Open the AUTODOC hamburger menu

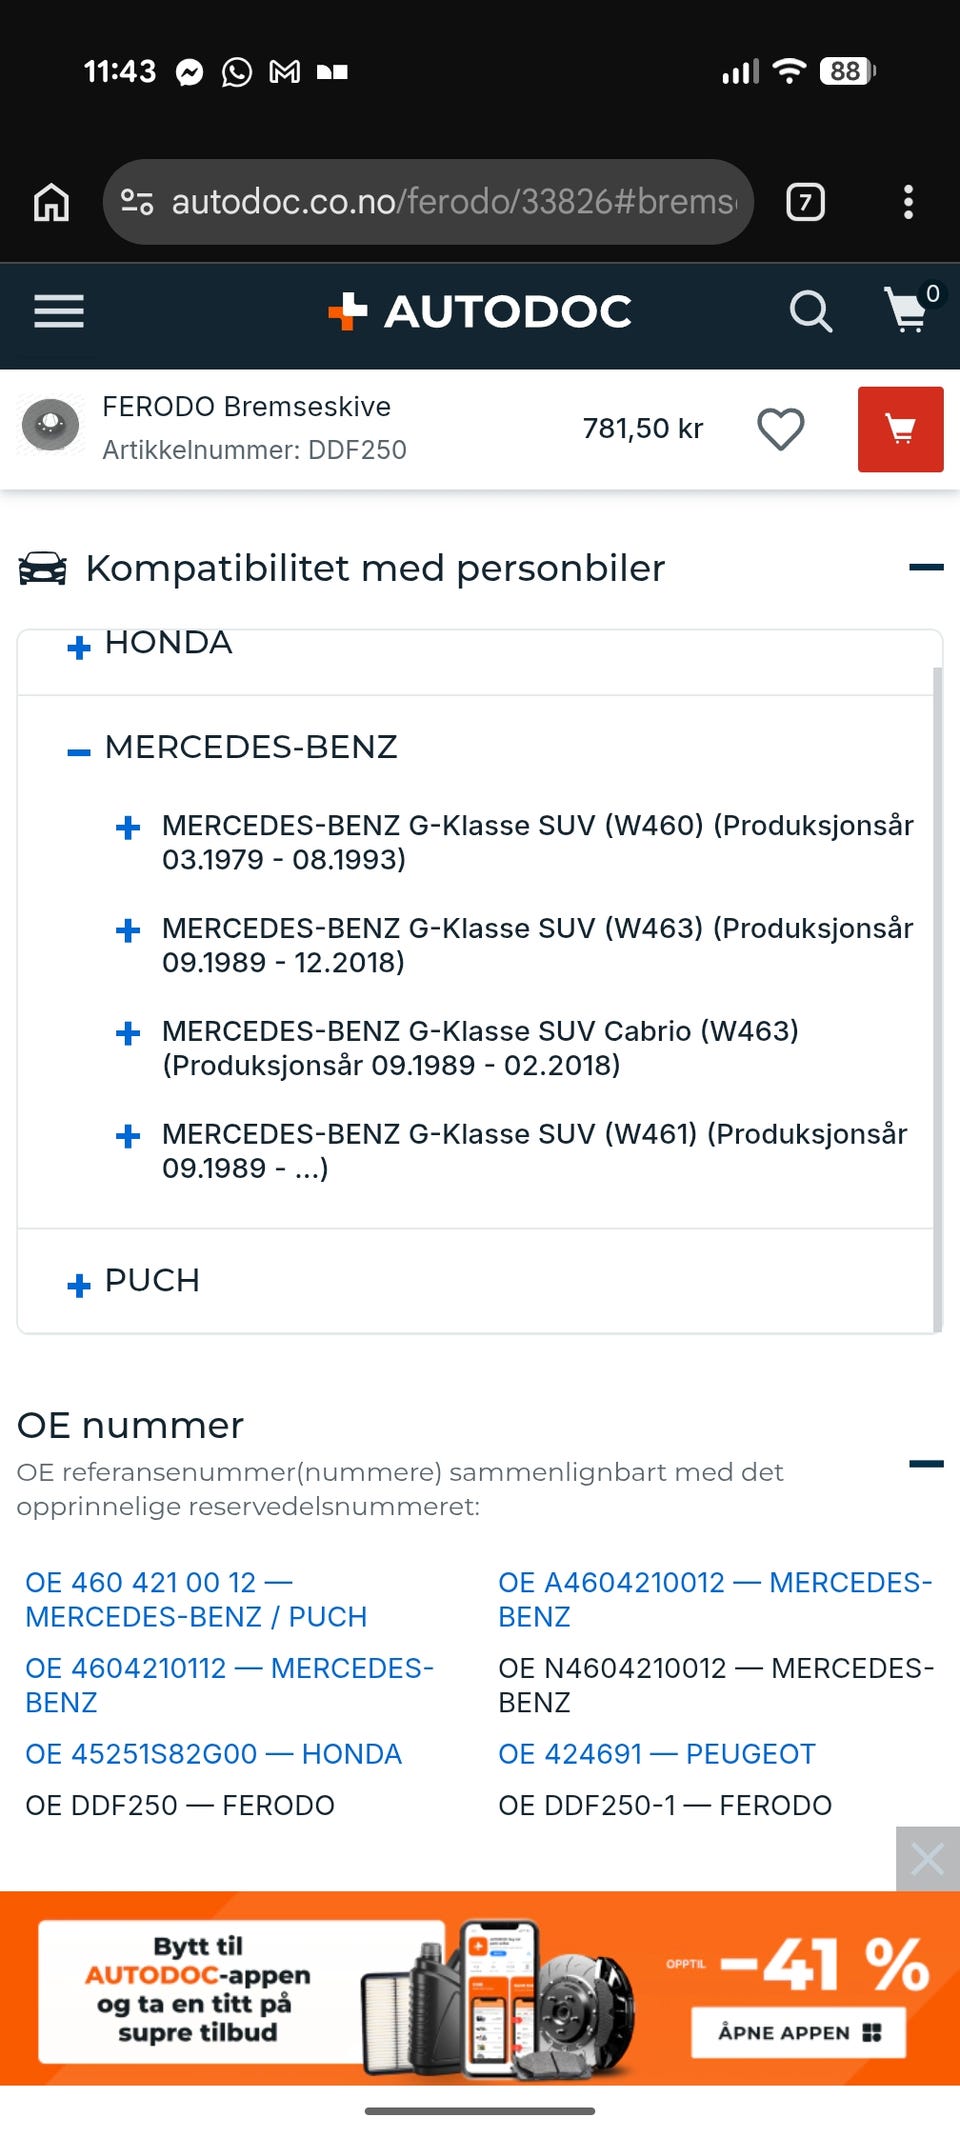pyautogui.click(x=58, y=312)
